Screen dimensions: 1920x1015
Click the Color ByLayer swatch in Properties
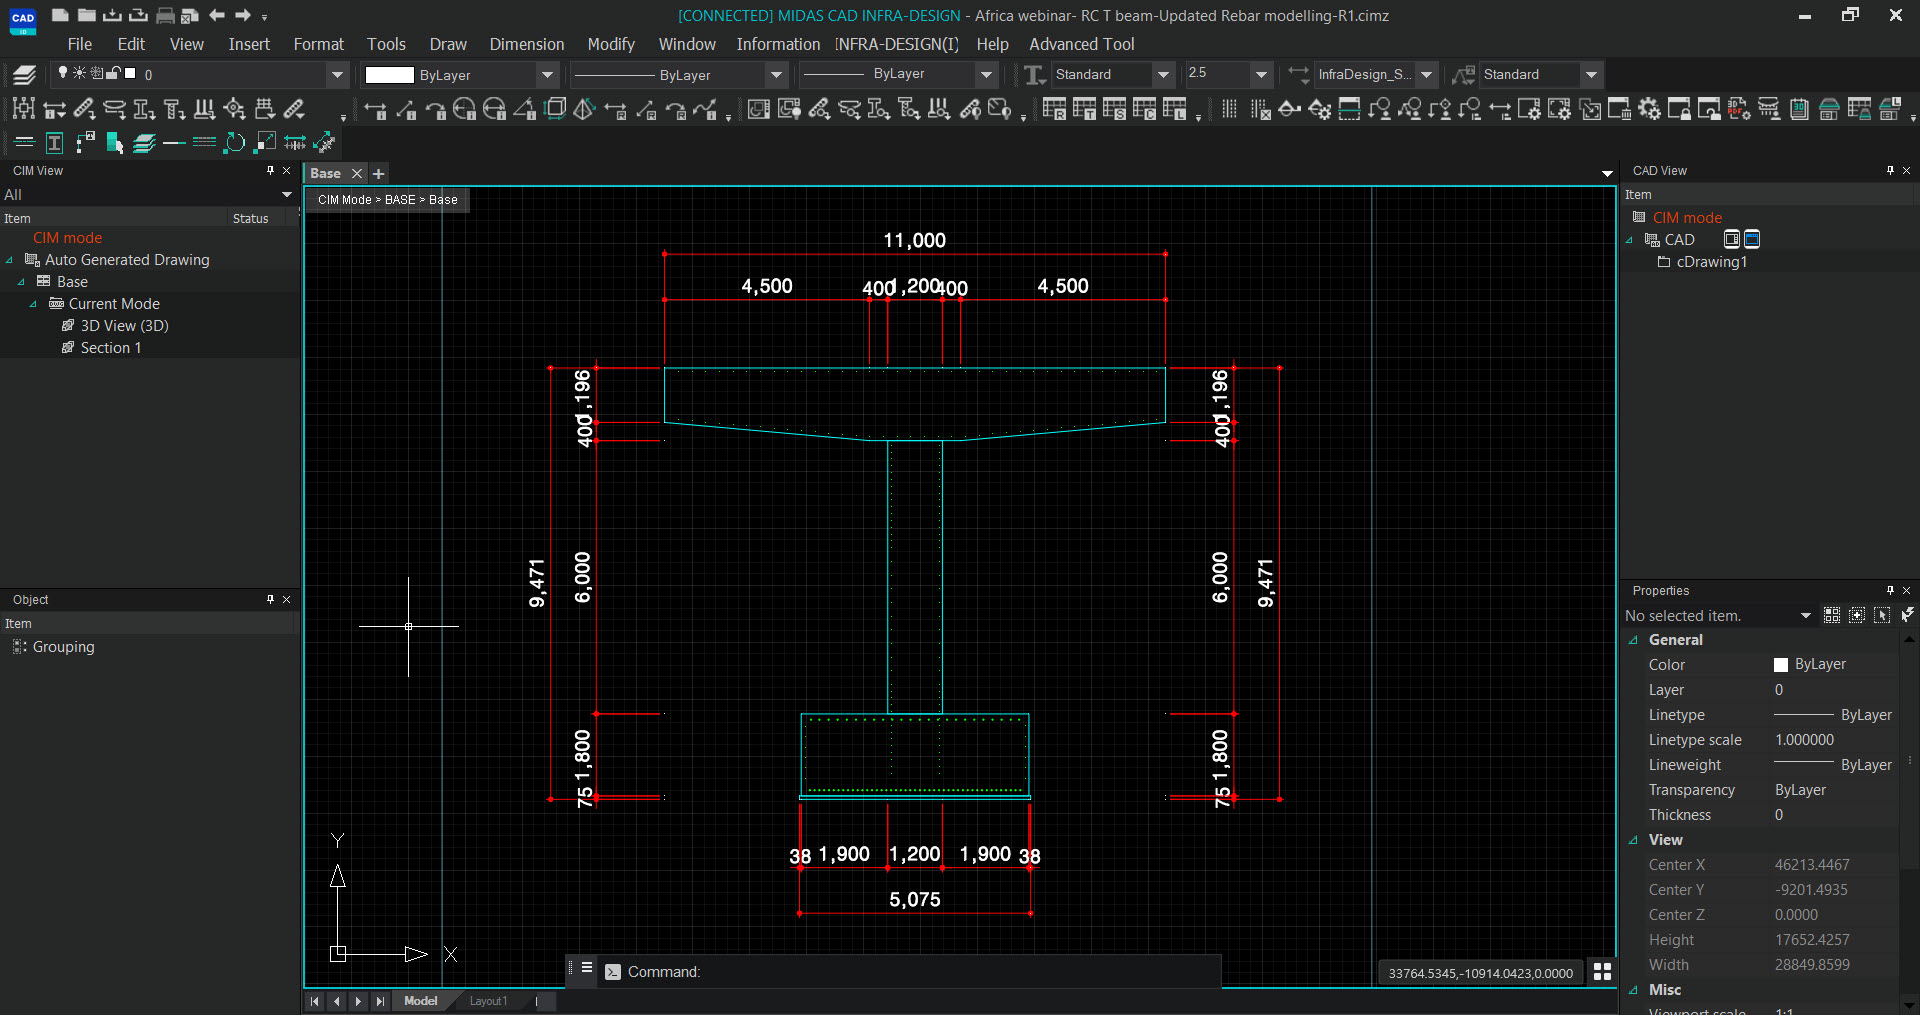tap(1781, 665)
